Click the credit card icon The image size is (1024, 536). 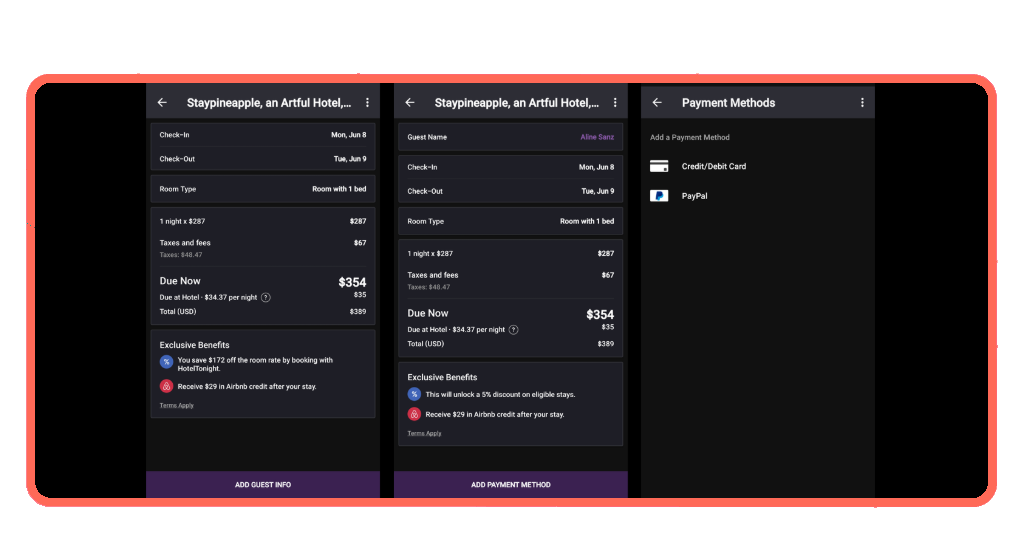tap(659, 166)
